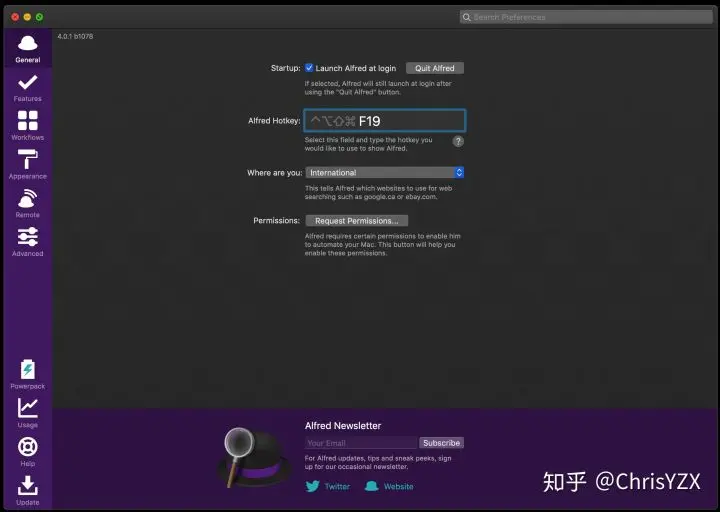Click the Twitter bird icon
The width and height of the screenshot is (720, 512).
coord(313,486)
